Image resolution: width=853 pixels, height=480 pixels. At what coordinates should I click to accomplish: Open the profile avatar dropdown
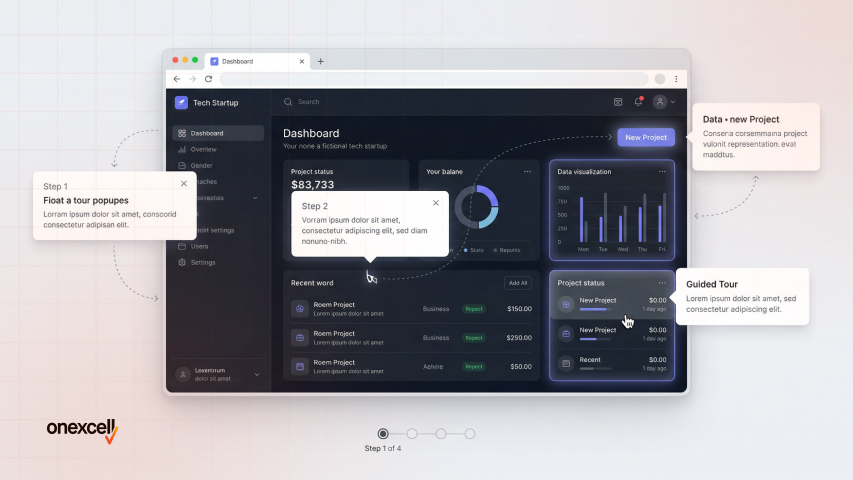pyautogui.click(x=664, y=102)
